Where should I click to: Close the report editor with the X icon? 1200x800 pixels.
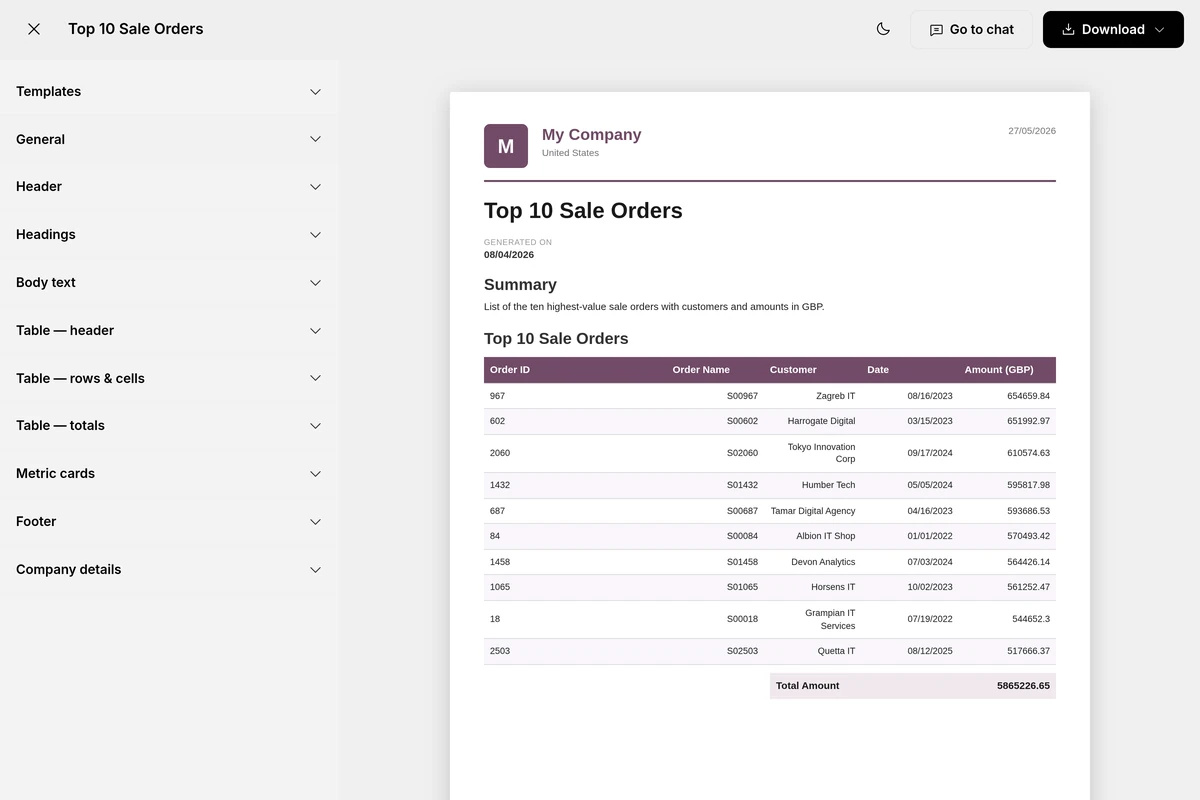pyautogui.click(x=34, y=29)
